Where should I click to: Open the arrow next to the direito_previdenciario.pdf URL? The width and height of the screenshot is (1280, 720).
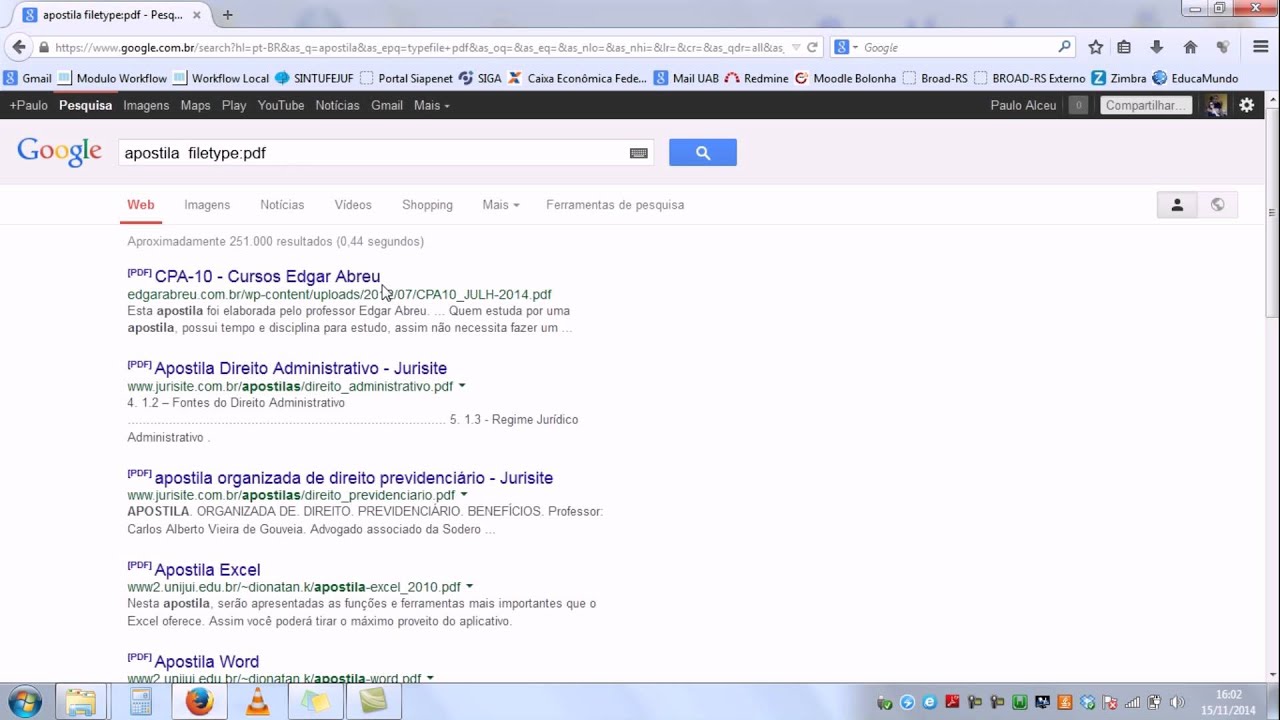[x=464, y=495]
